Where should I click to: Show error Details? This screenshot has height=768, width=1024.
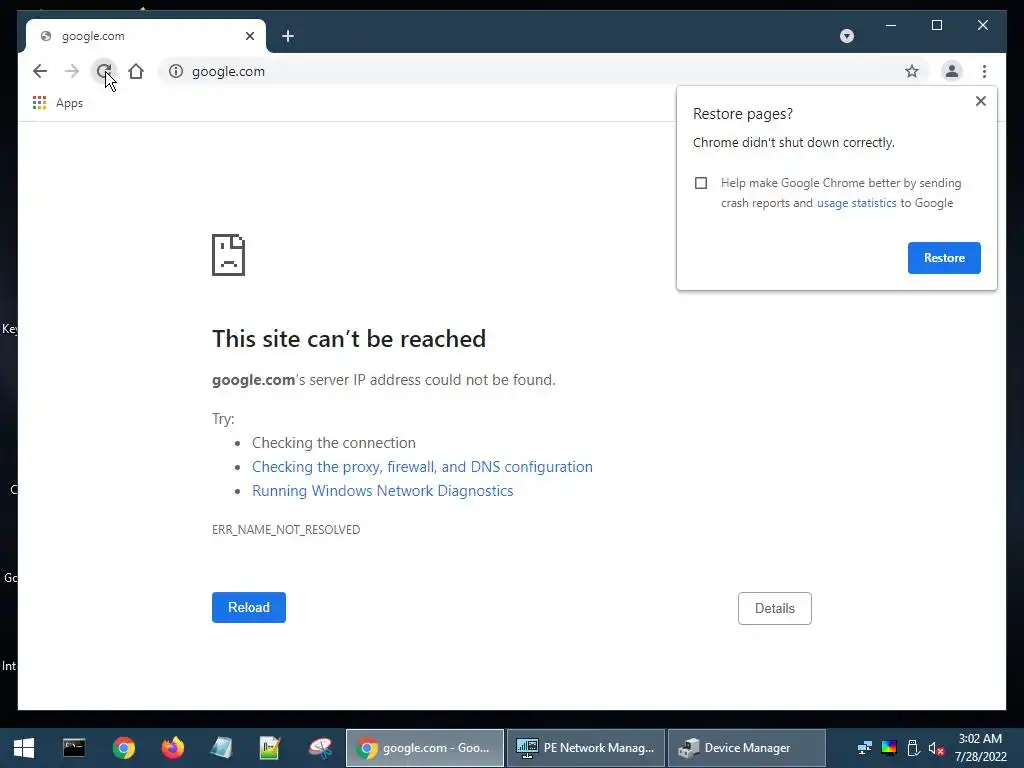(x=775, y=608)
